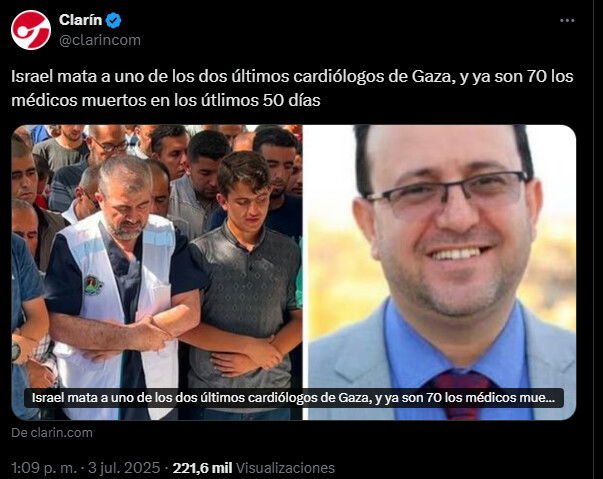Screen dimensions: 603x479
Task: Click the Clarín red logo avatar
Action: [x=31, y=30]
